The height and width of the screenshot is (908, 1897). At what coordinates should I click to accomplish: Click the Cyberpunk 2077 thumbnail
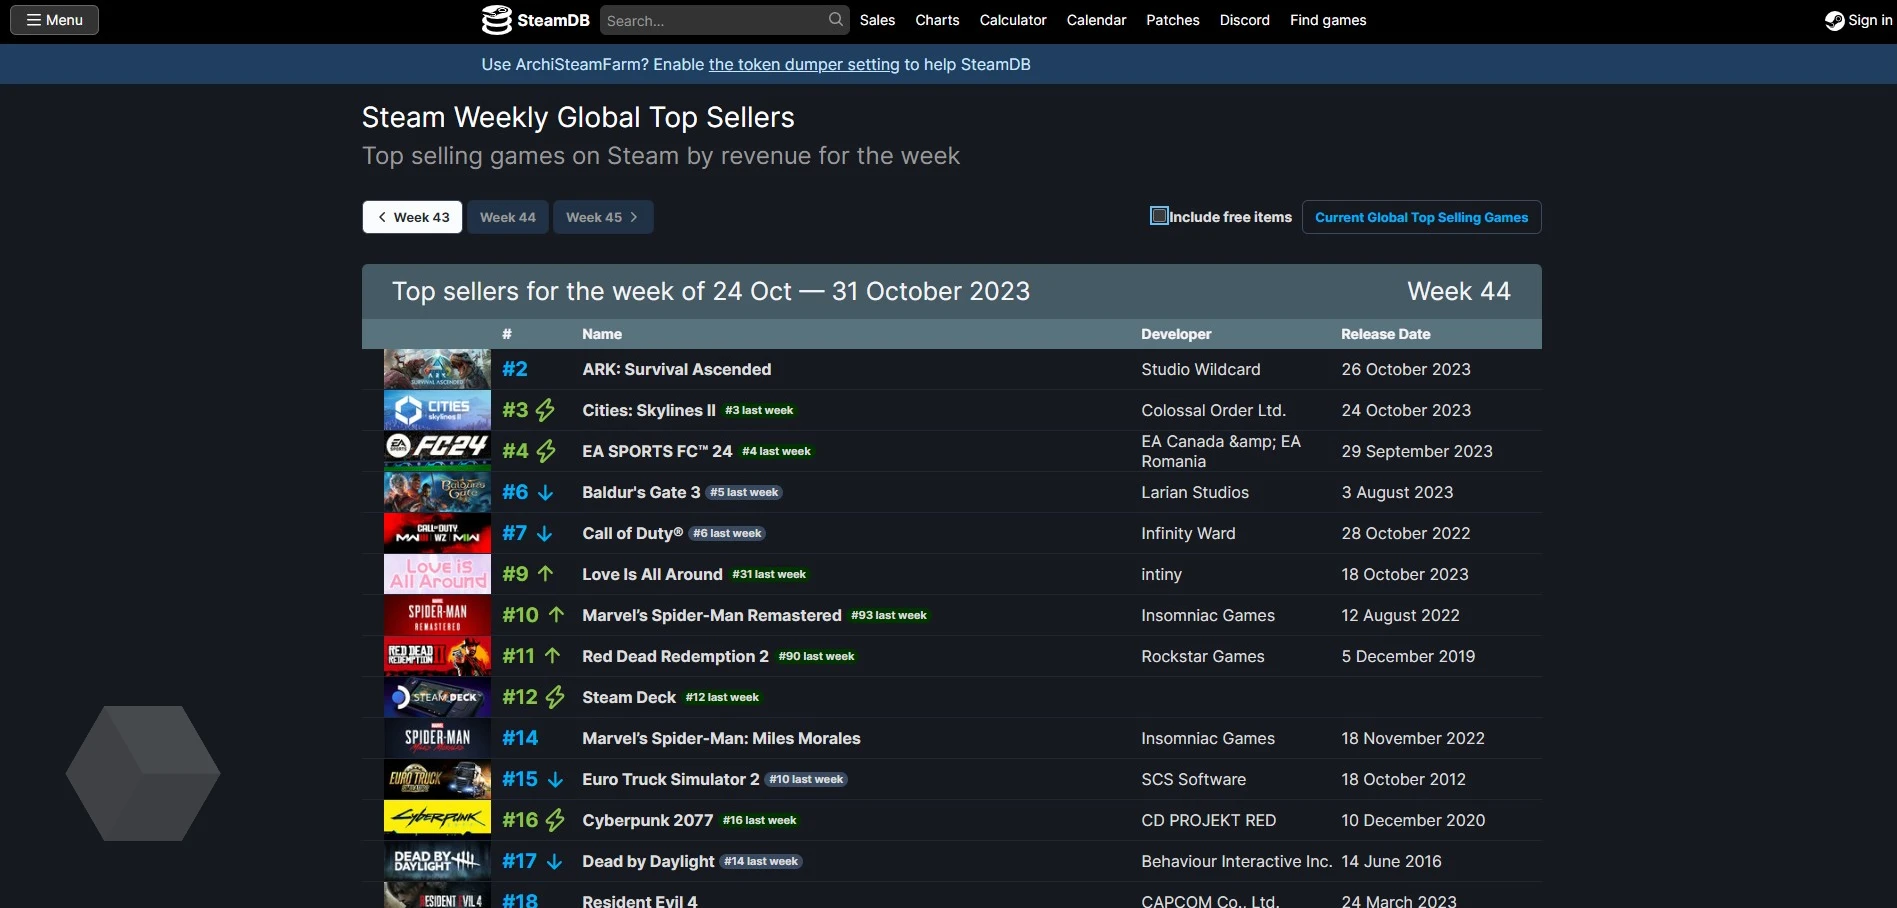(437, 820)
